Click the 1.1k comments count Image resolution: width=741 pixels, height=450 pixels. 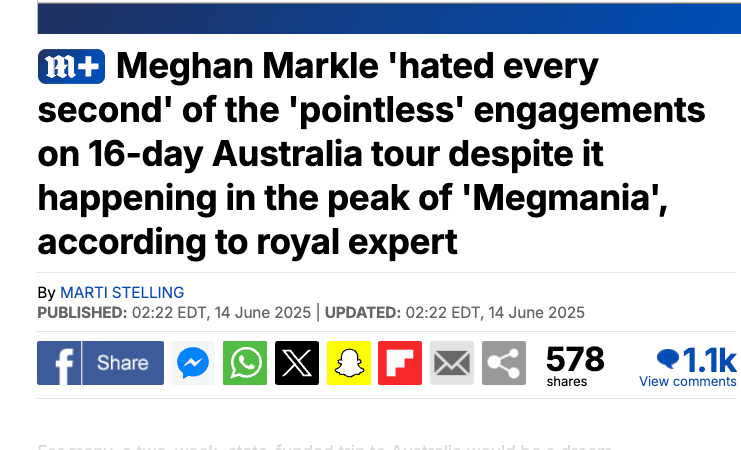tap(708, 359)
